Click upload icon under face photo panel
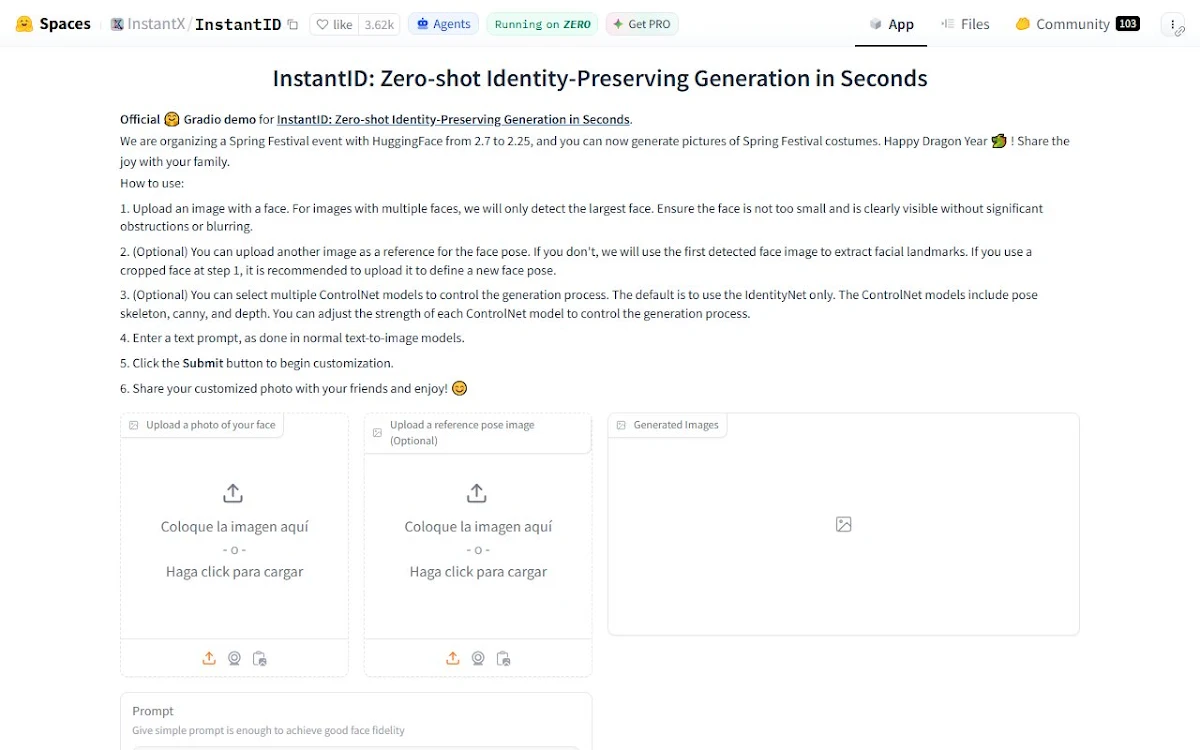 tap(209, 658)
